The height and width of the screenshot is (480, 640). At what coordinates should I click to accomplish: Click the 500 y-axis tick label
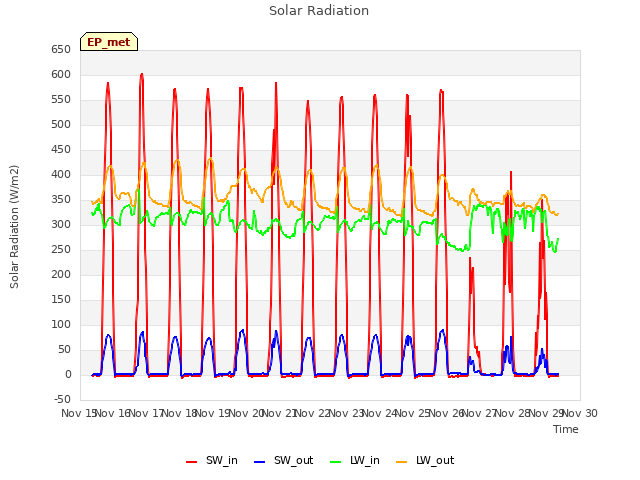pyautogui.click(x=61, y=125)
